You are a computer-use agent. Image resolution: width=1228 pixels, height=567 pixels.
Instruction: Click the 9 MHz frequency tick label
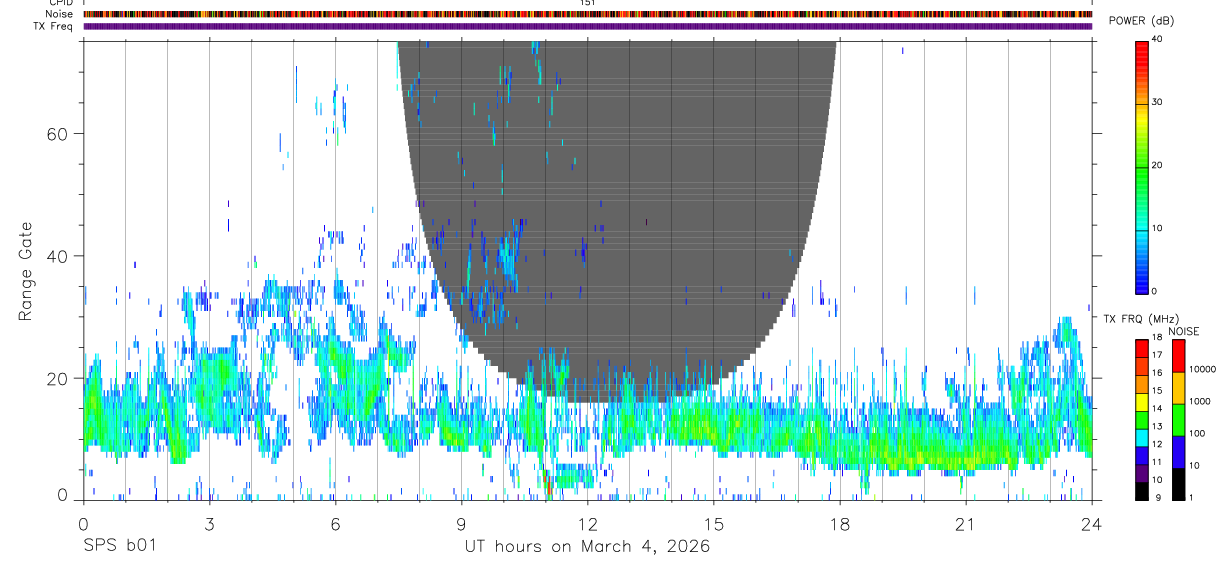[x=1158, y=497]
